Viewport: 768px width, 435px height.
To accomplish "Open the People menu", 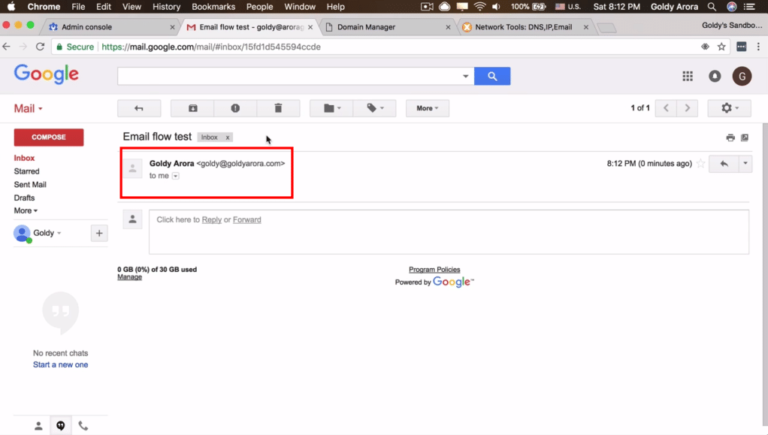I will pos(260,7).
